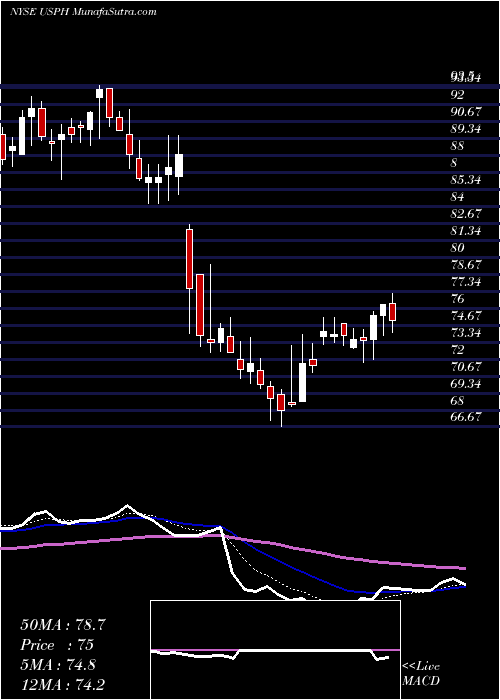Click the 77.34 price axis label
The height and width of the screenshot is (700, 500).
[x=466, y=282]
